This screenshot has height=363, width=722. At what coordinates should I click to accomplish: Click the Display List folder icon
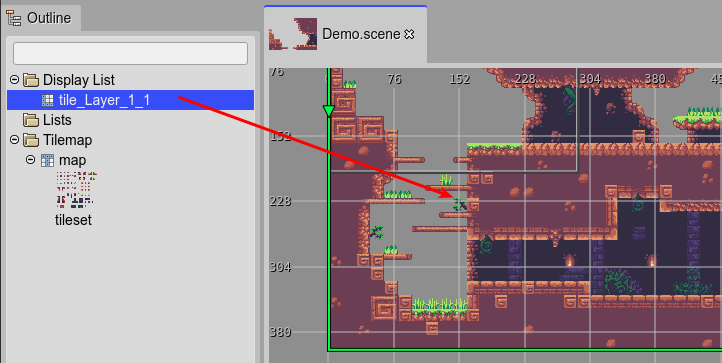pos(31,80)
